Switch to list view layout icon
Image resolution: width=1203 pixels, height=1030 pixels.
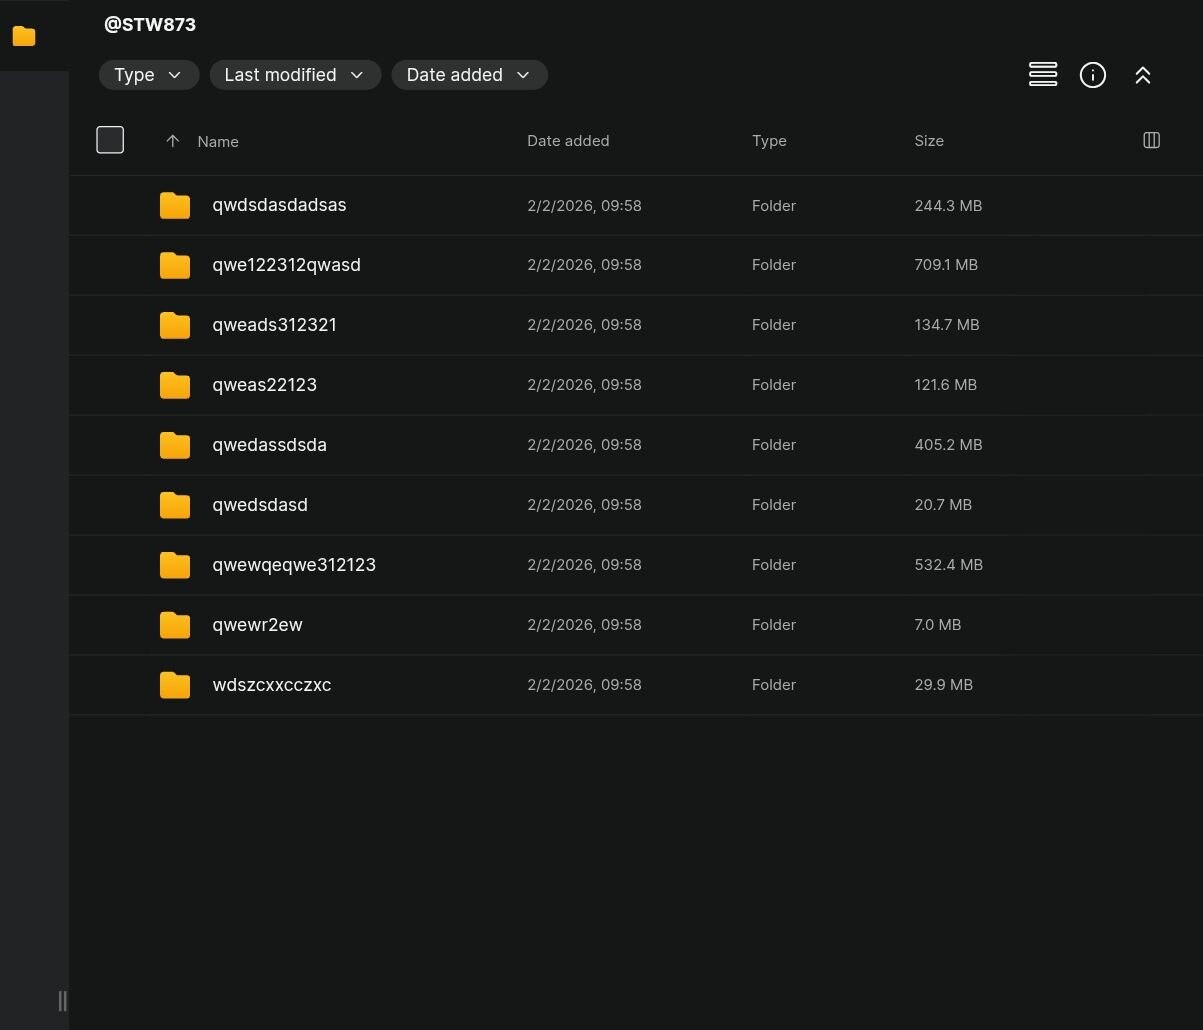(1042, 75)
